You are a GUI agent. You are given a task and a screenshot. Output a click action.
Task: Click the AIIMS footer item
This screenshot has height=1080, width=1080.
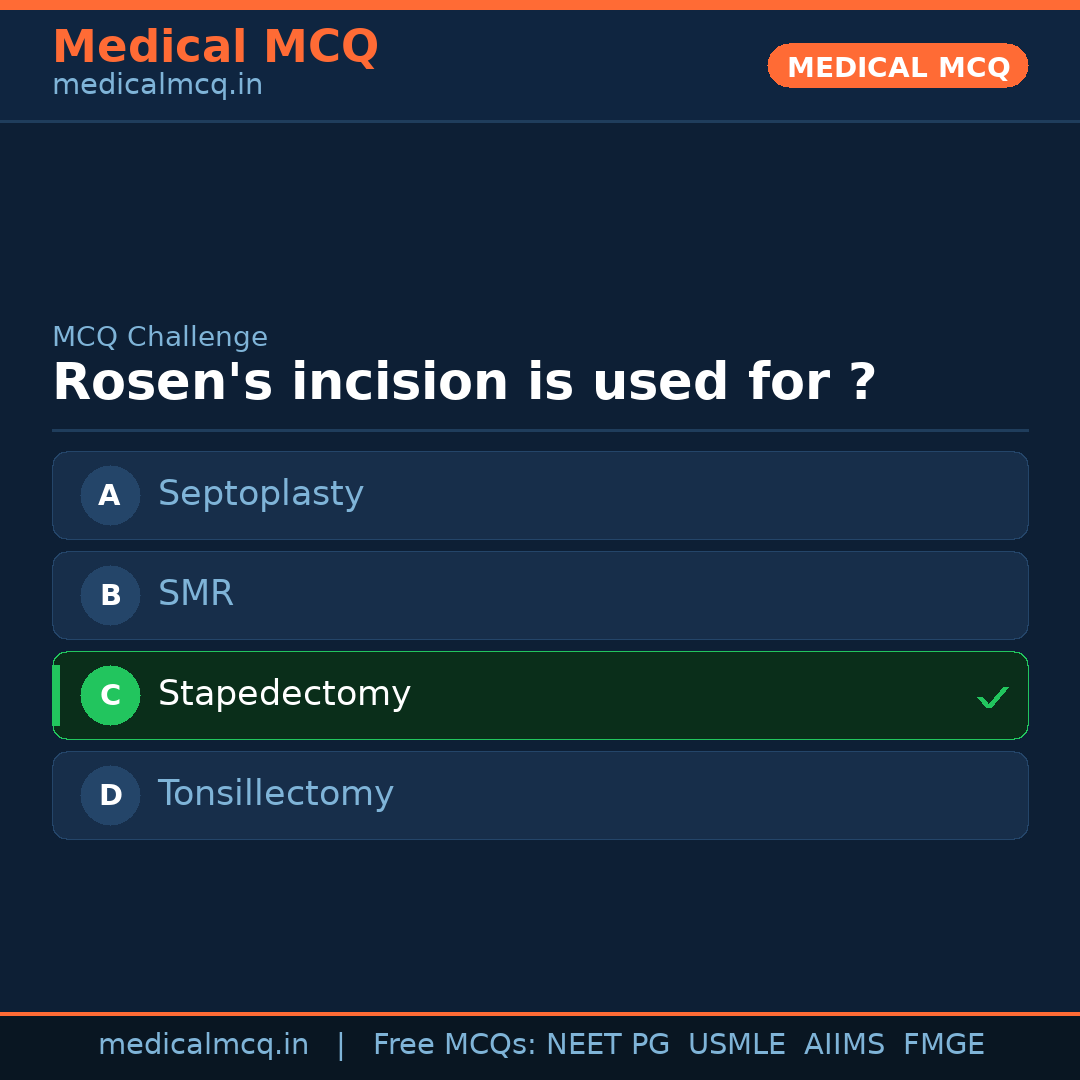[x=844, y=1045]
